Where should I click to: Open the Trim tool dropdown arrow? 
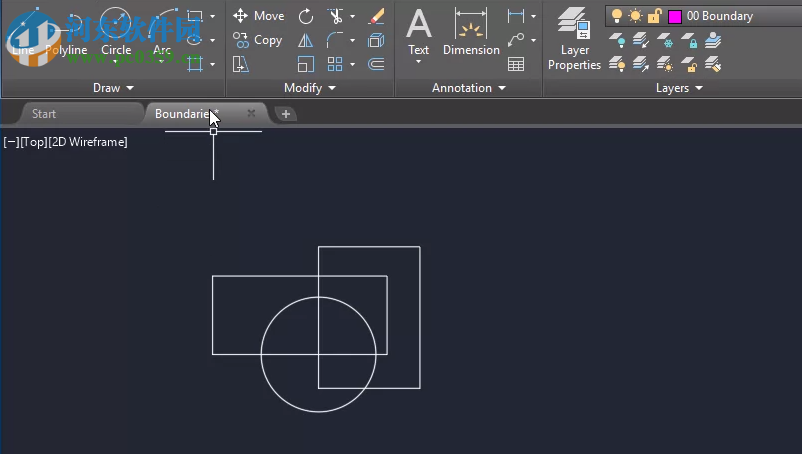352,16
